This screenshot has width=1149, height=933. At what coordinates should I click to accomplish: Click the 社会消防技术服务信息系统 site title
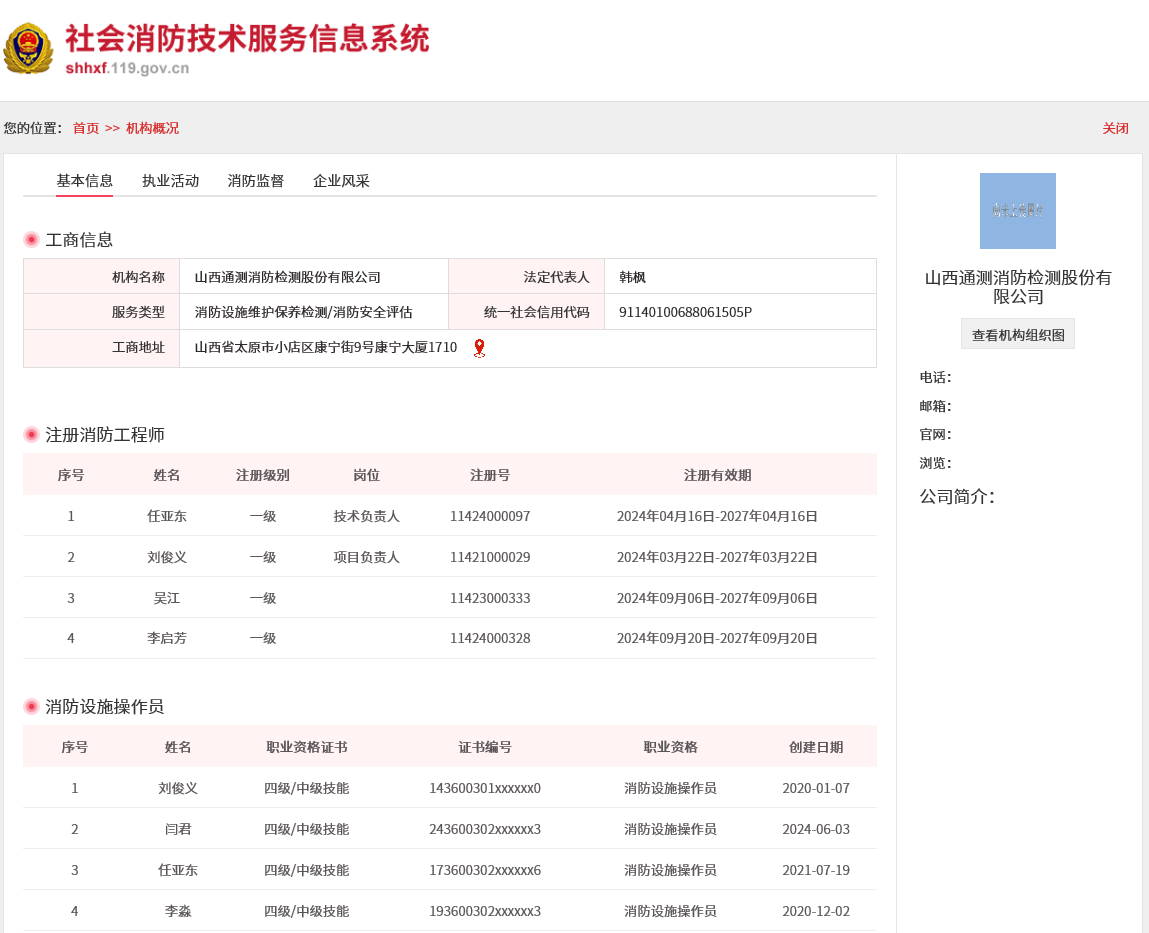coord(247,40)
